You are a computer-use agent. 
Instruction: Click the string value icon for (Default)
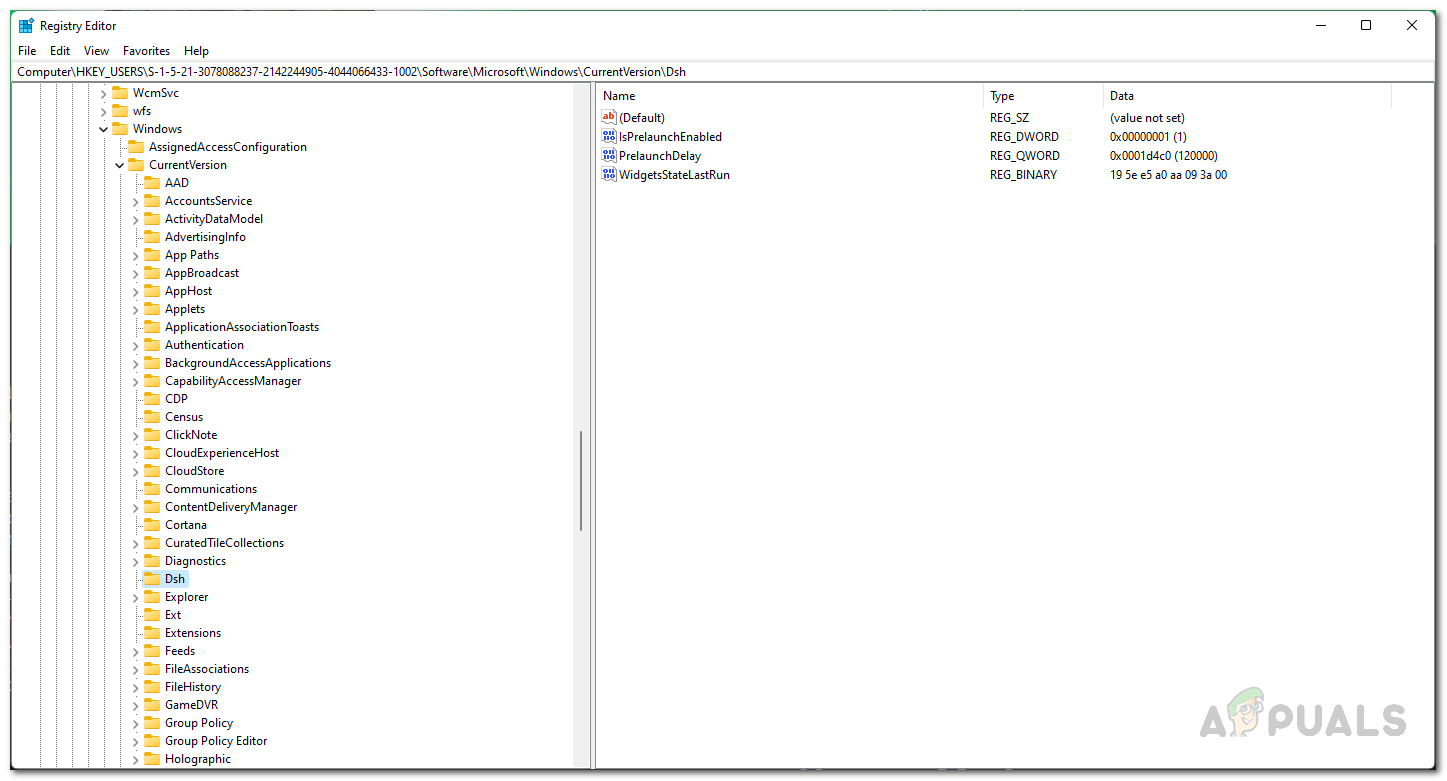(x=609, y=118)
